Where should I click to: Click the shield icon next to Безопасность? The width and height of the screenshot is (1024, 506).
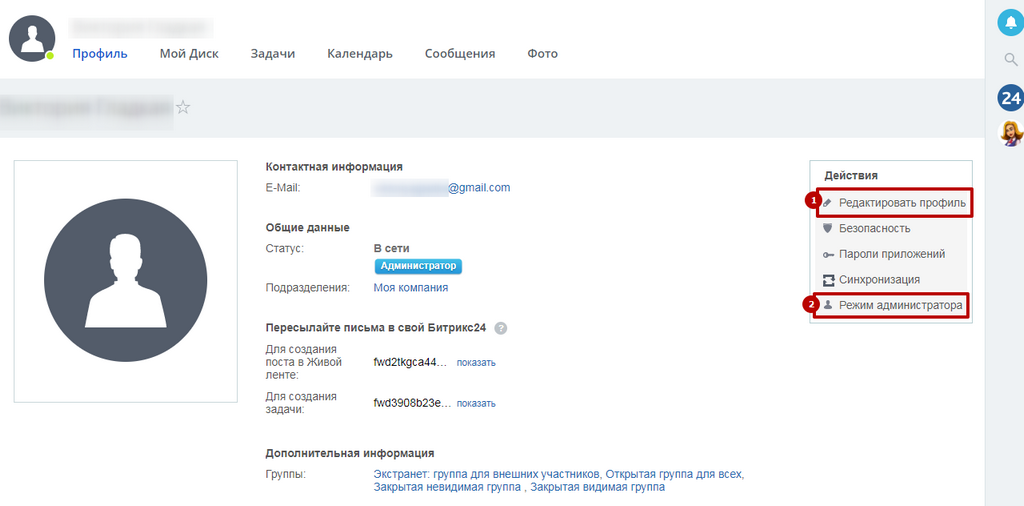[x=828, y=229]
